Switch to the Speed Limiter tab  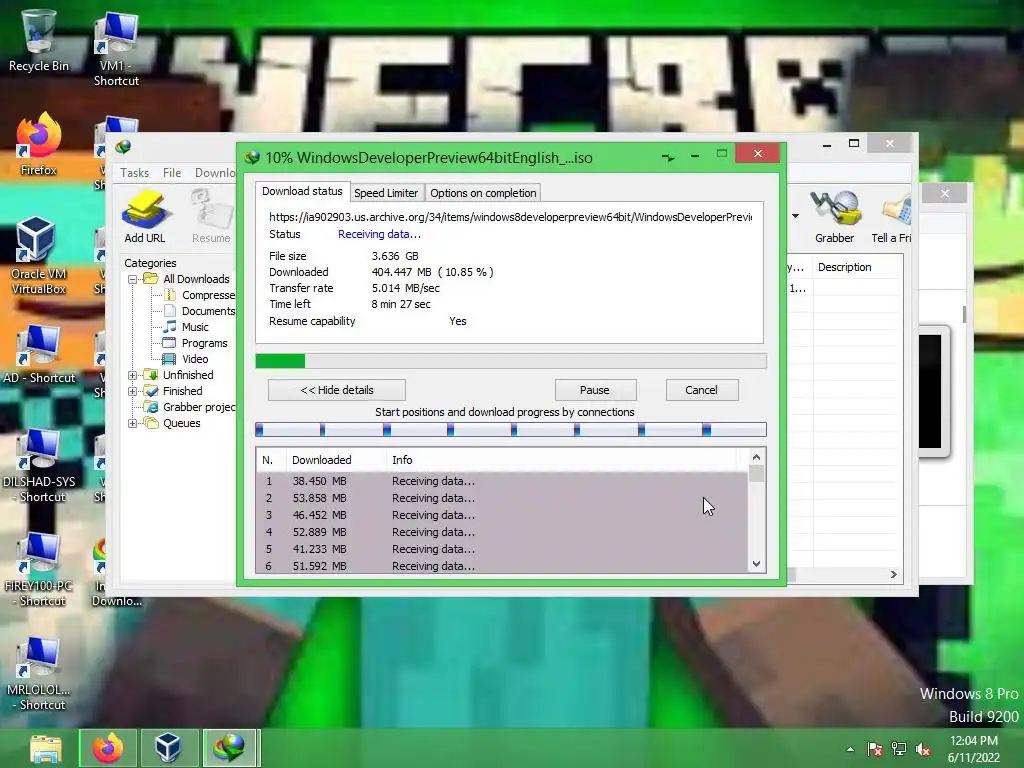[386, 193]
